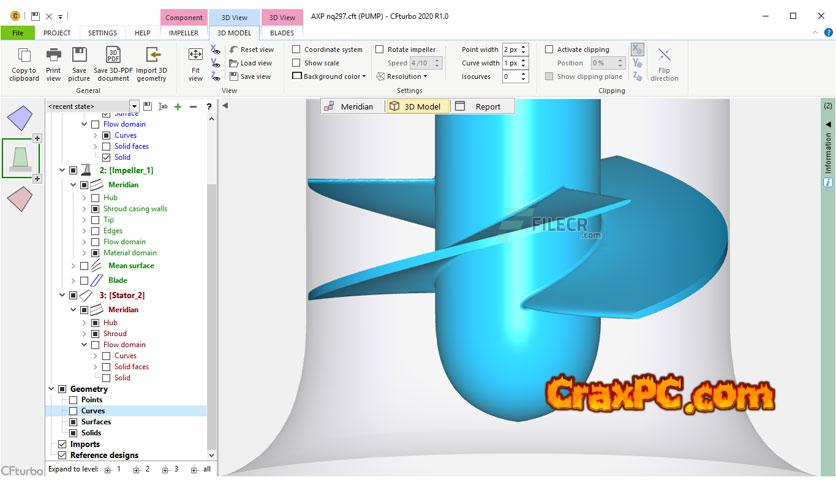The width and height of the screenshot is (836, 484).
Task: View along the X axis
Action: 215,50
